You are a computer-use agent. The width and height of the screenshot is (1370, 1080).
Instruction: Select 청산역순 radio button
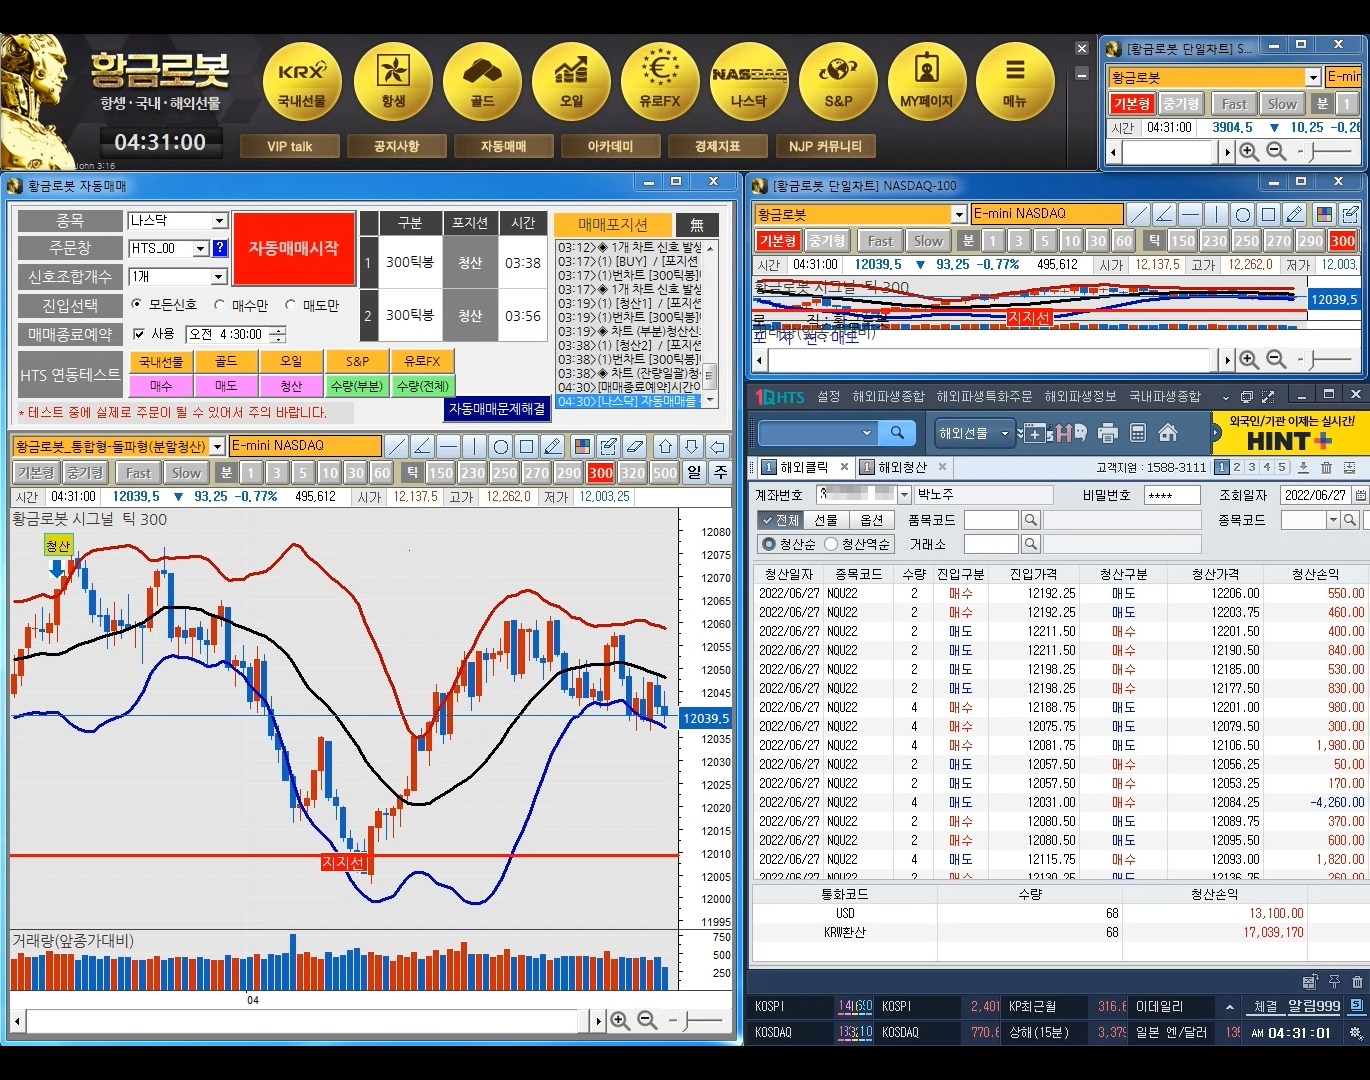coord(831,544)
